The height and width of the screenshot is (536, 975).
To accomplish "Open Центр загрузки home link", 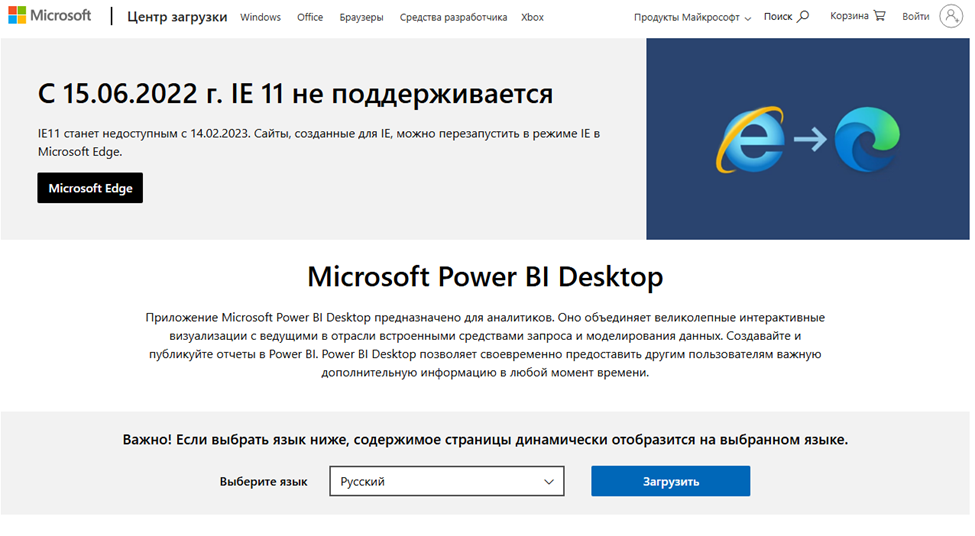I will coord(177,17).
